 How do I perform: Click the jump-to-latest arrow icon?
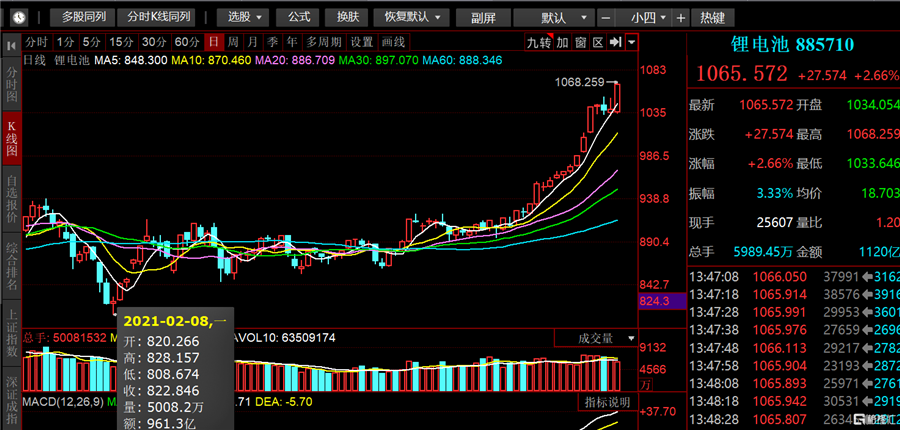point(615,42)
